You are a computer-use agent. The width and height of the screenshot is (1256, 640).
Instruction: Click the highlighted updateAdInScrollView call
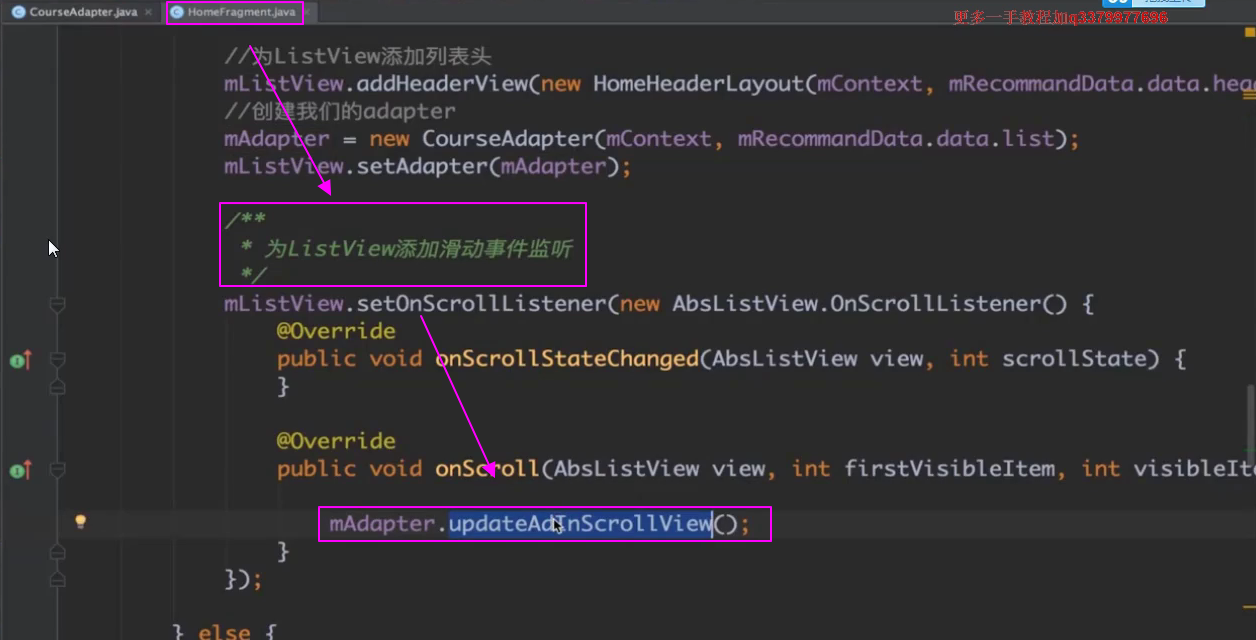coord(580,523)
